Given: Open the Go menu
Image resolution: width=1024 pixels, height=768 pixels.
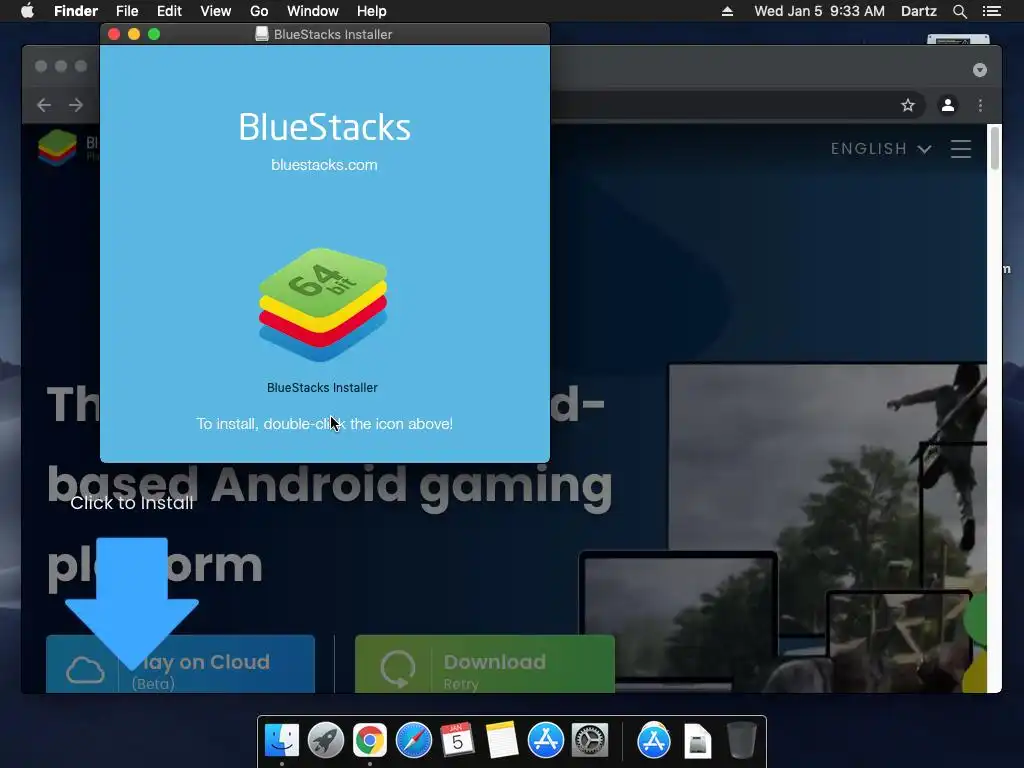Looking at the screenshot, I should pos(259,11).
